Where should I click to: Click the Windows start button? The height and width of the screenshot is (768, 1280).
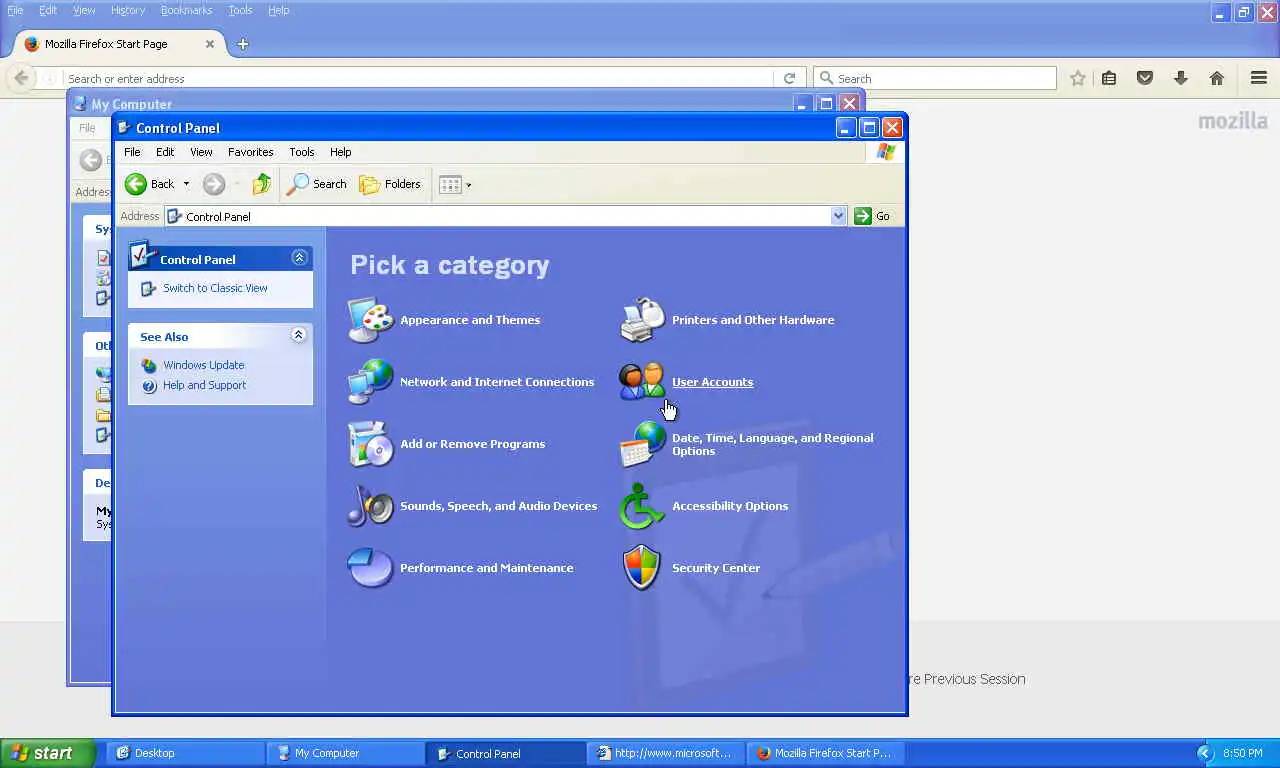click(47, 753)
